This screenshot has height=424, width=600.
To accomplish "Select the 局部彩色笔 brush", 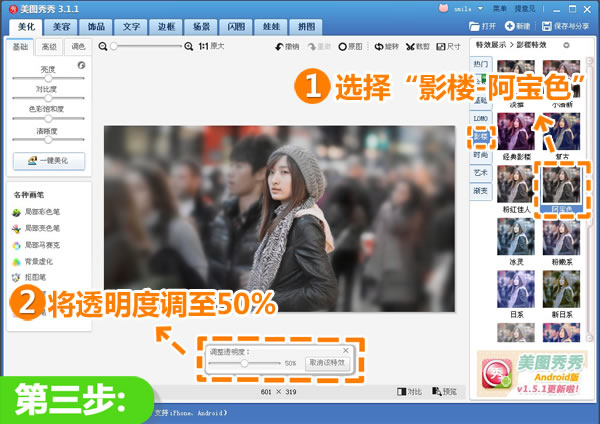I will coord(36,212).
